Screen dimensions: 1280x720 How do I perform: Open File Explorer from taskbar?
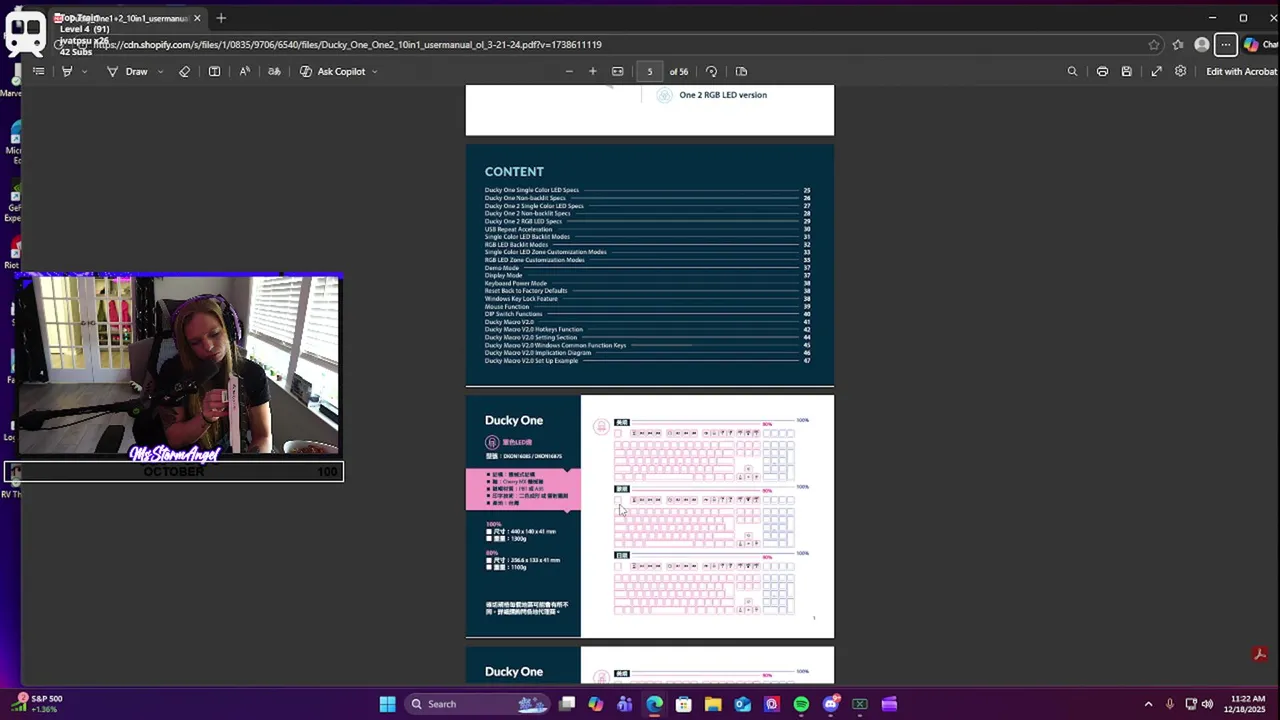[x=713, y=704]
